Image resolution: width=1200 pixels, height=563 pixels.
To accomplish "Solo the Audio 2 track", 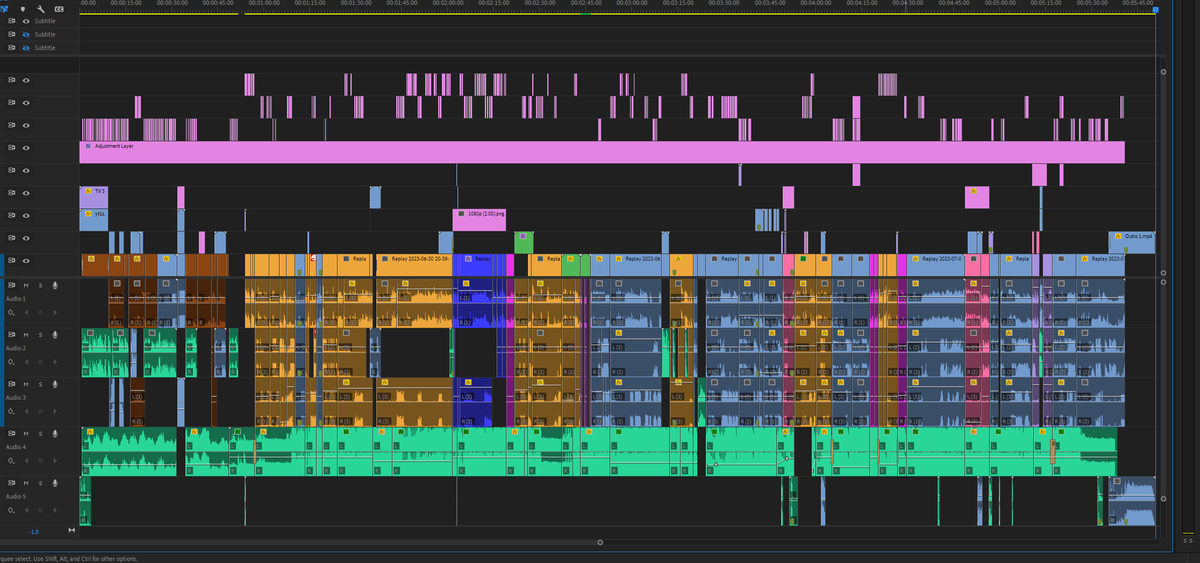I will click(x=40, y=335).
